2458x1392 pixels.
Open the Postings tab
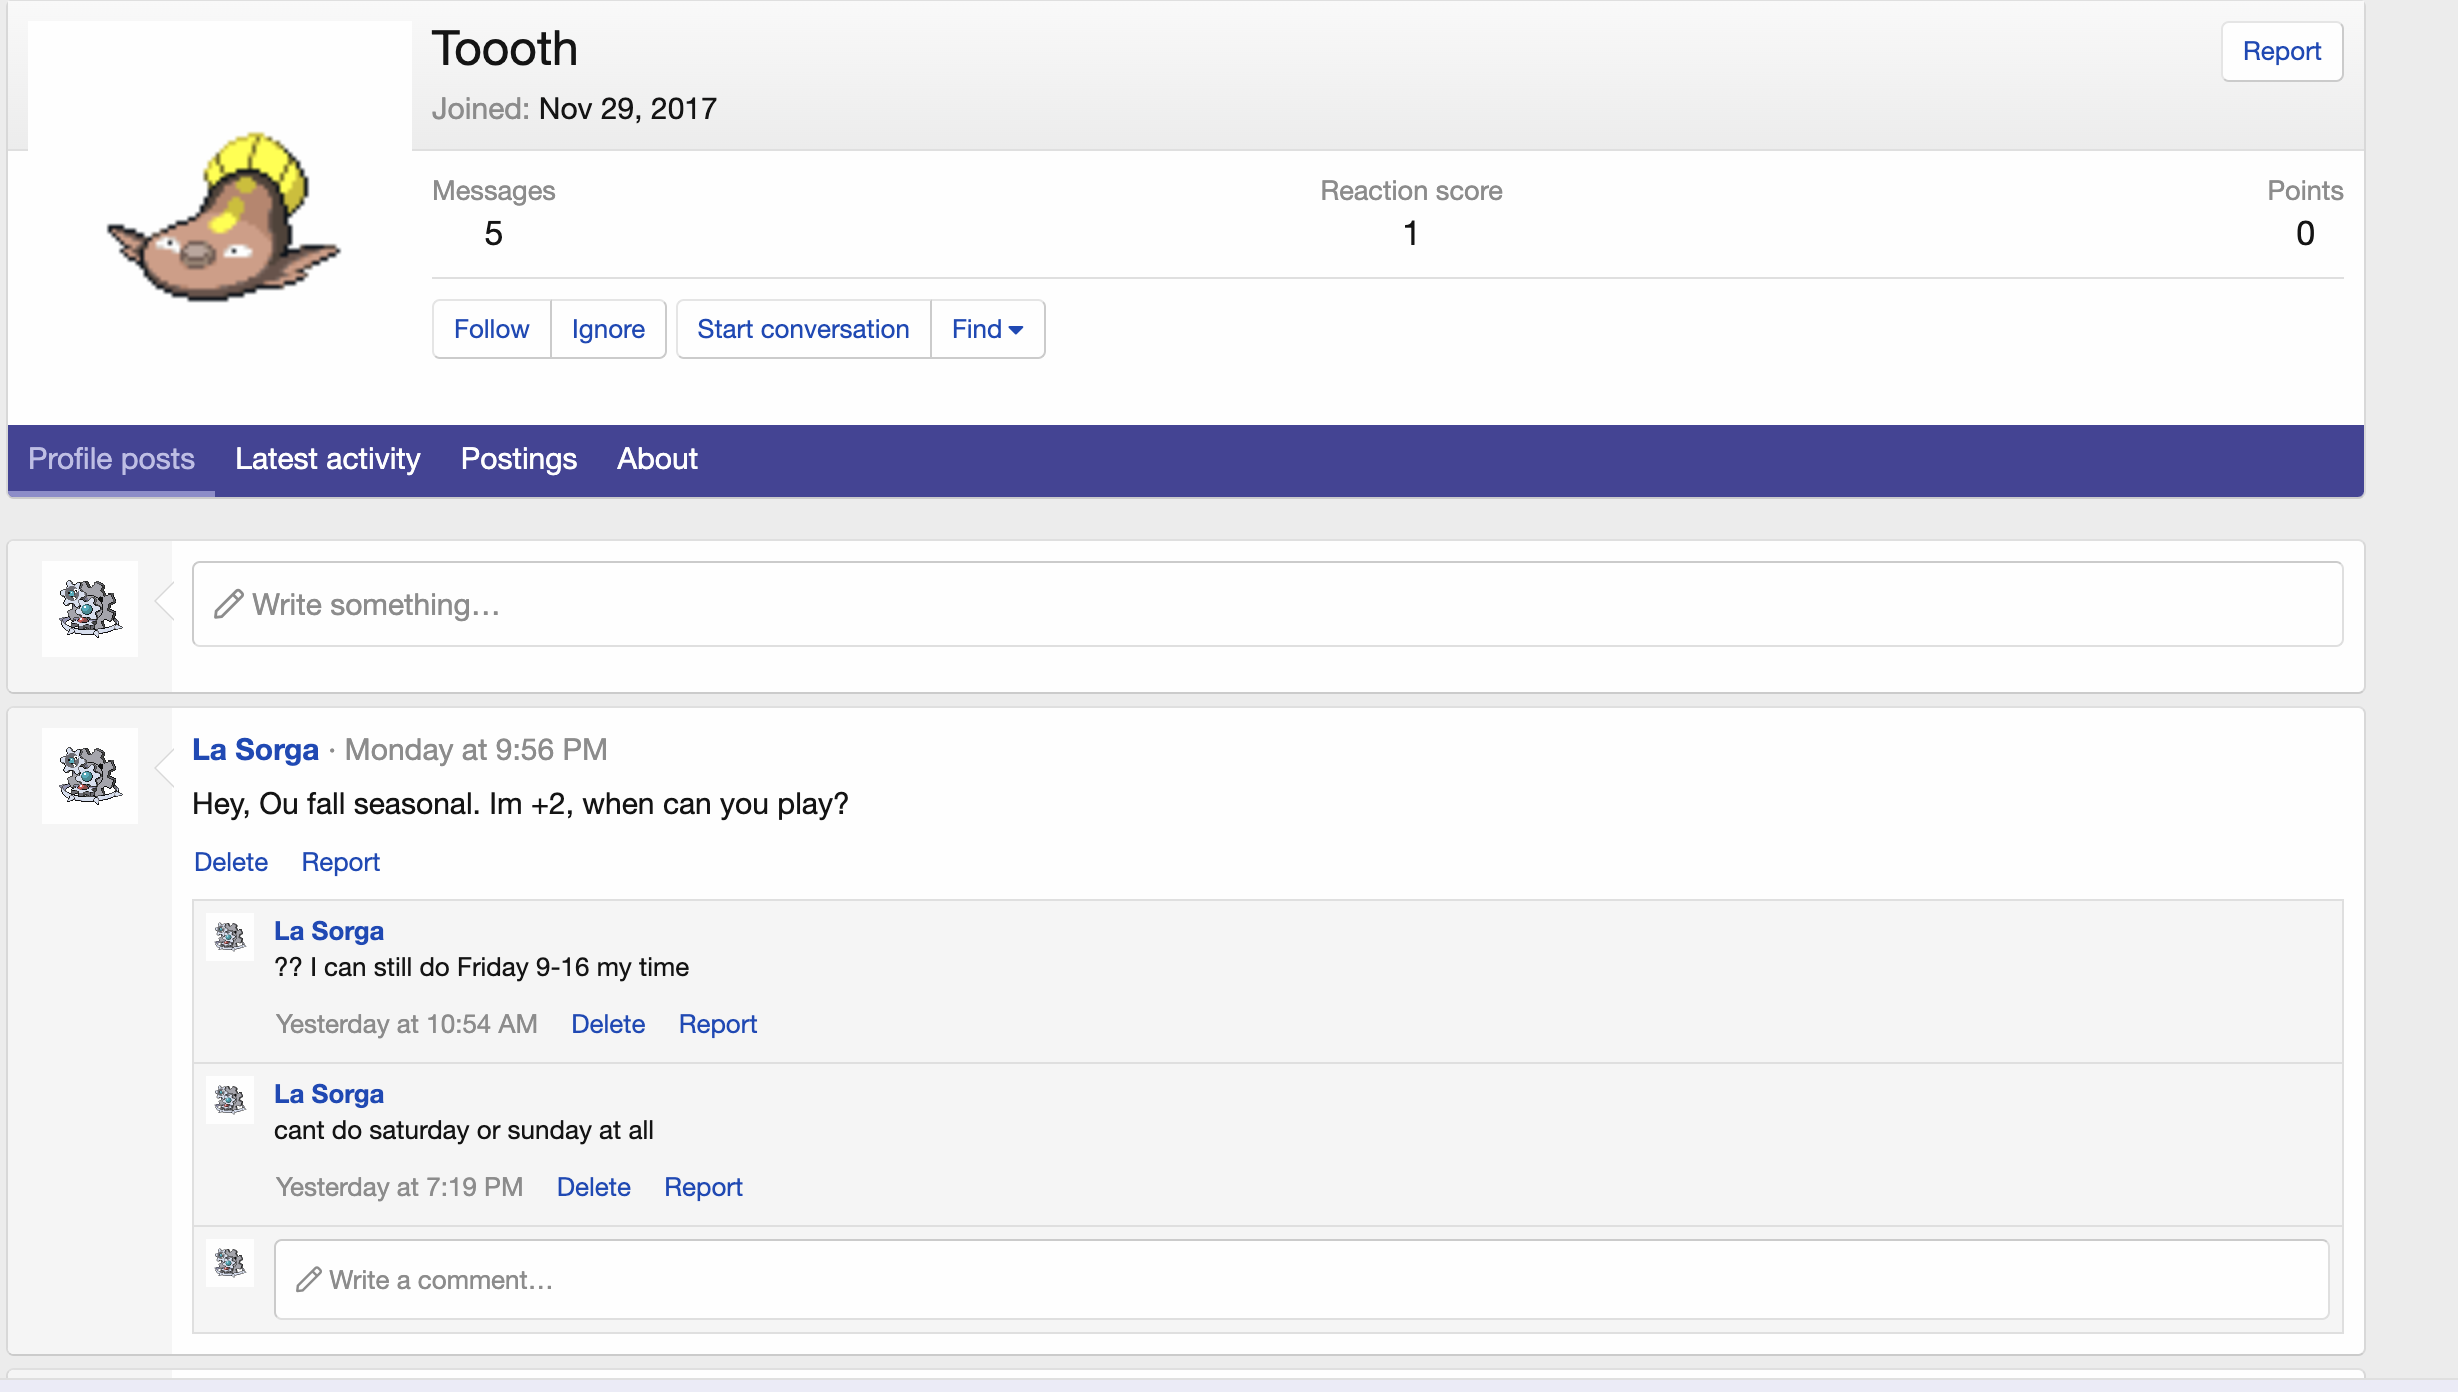tap(518, 459)
